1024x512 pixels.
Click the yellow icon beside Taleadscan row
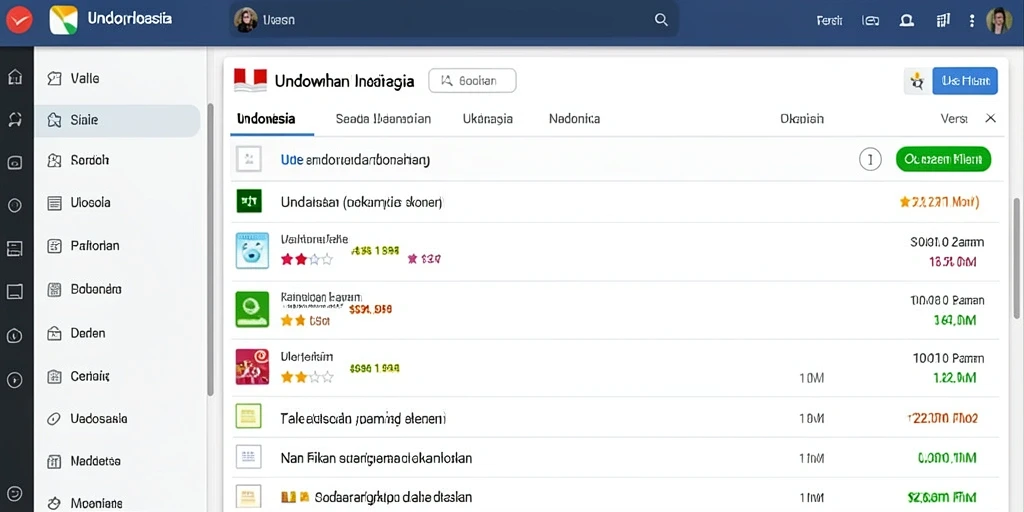click(x=248, y=415)
